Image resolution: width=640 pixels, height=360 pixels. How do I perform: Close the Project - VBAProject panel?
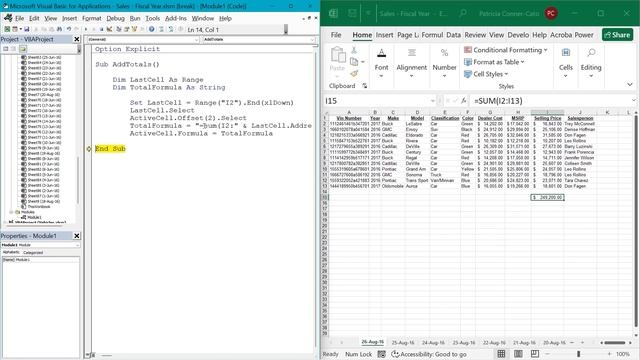pyautogui.click(x=77, y=39)
